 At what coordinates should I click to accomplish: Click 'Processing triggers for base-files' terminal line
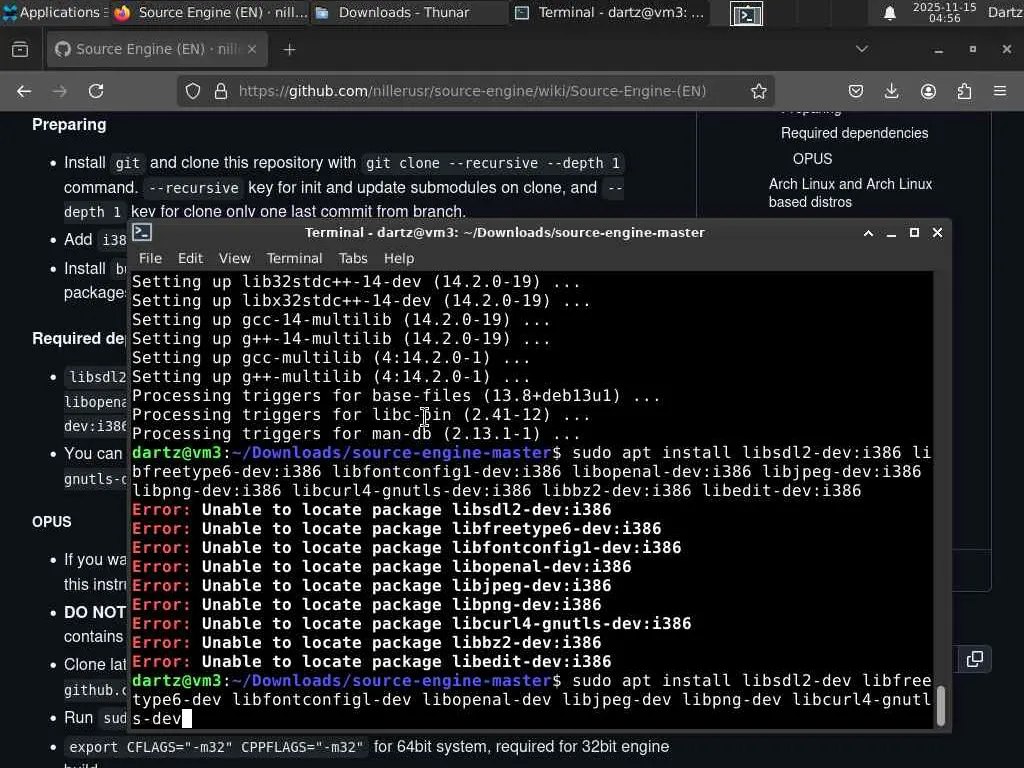pyautogui.click(x=396, y=396)
